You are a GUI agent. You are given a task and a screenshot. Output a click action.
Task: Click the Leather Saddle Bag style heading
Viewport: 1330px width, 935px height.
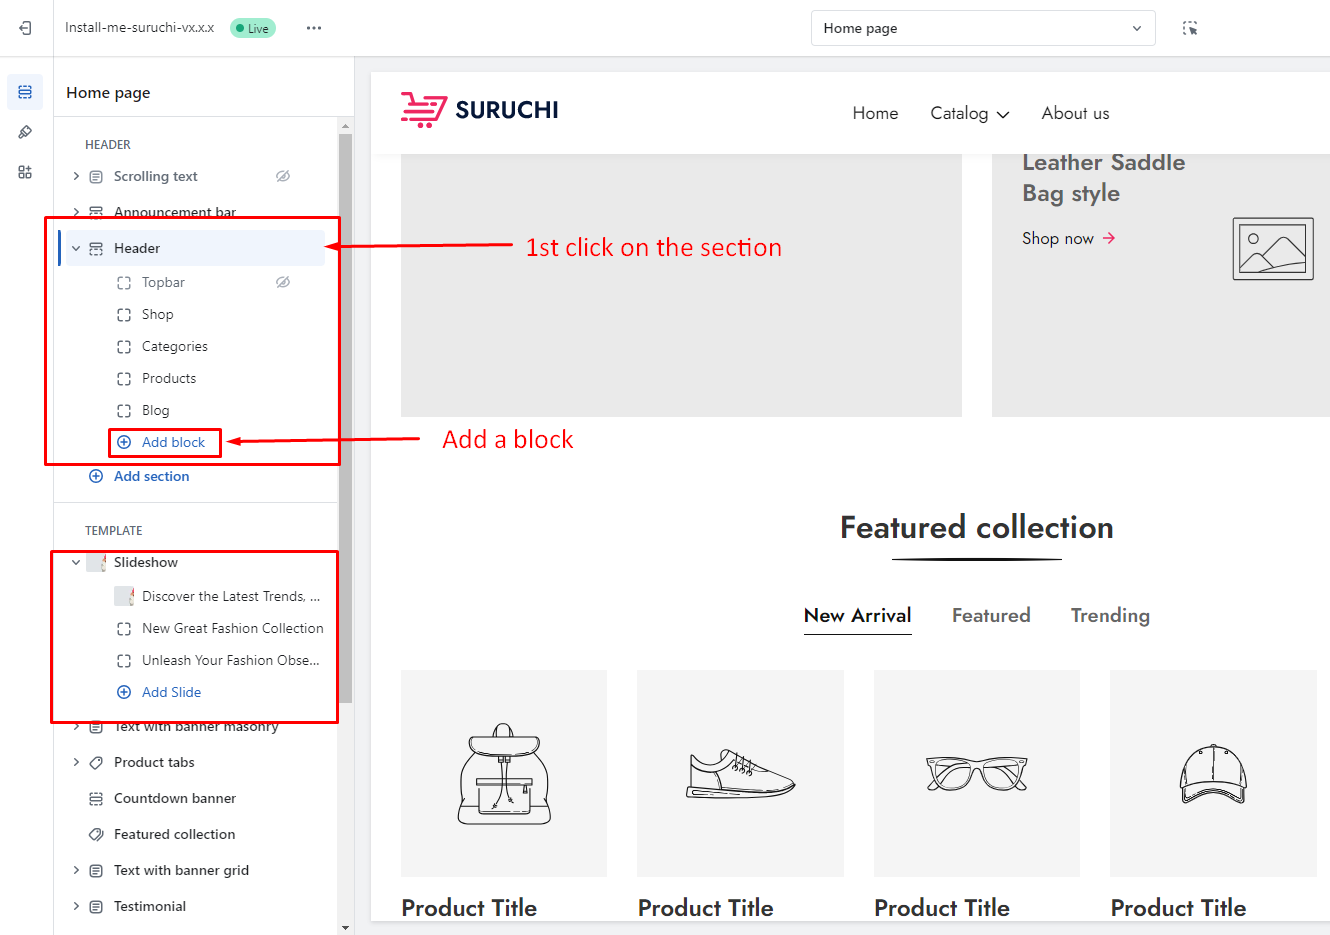pyautogui.click(x=1104, y=178)
